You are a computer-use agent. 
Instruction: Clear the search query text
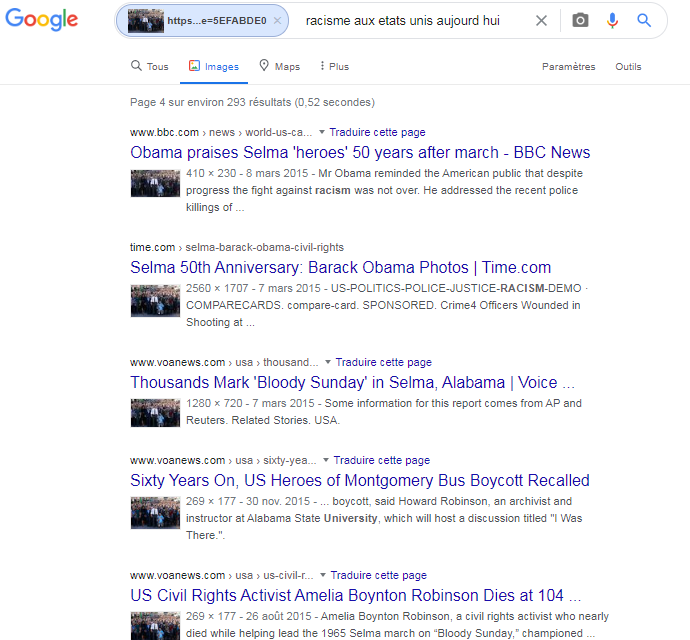tap(541, 21)
